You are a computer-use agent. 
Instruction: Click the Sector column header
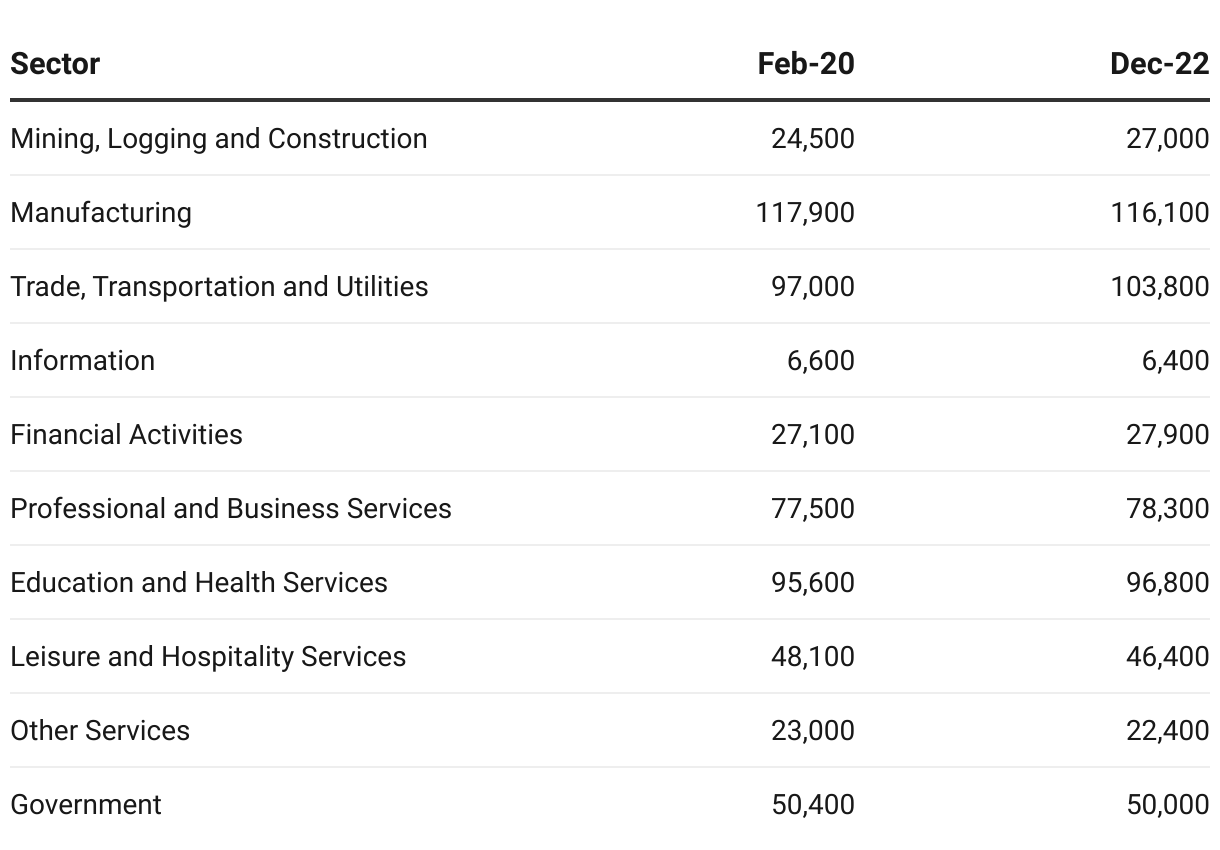pos(55,64)
